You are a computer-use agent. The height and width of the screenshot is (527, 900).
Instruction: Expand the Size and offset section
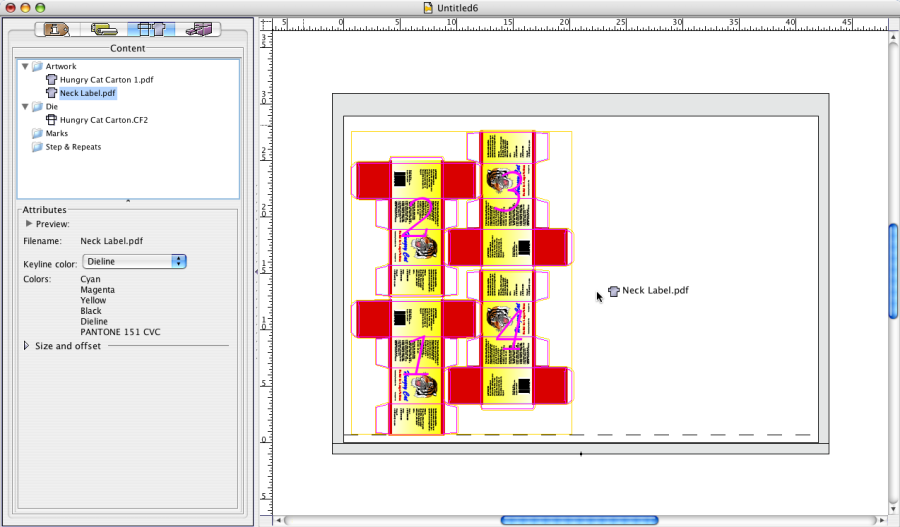[26, 346]
